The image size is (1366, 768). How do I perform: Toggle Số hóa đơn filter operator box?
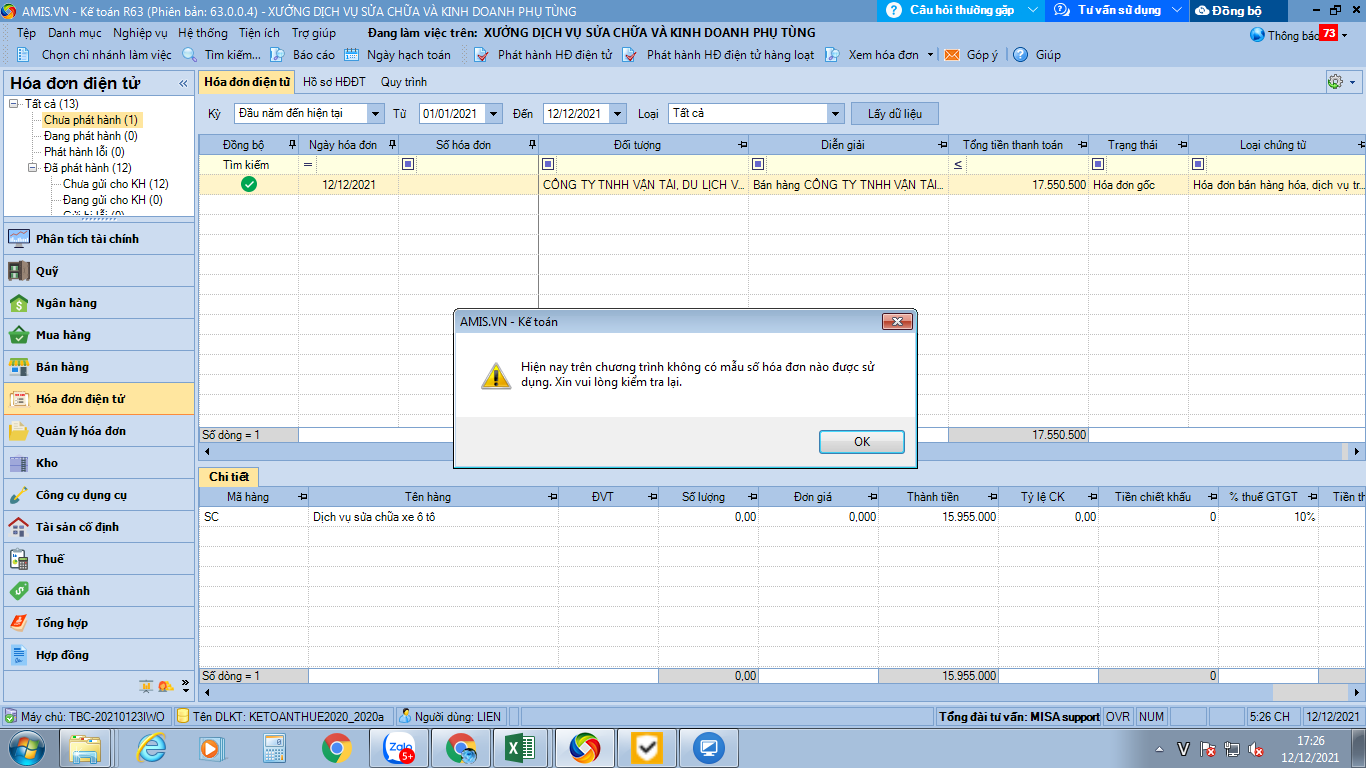408,164
